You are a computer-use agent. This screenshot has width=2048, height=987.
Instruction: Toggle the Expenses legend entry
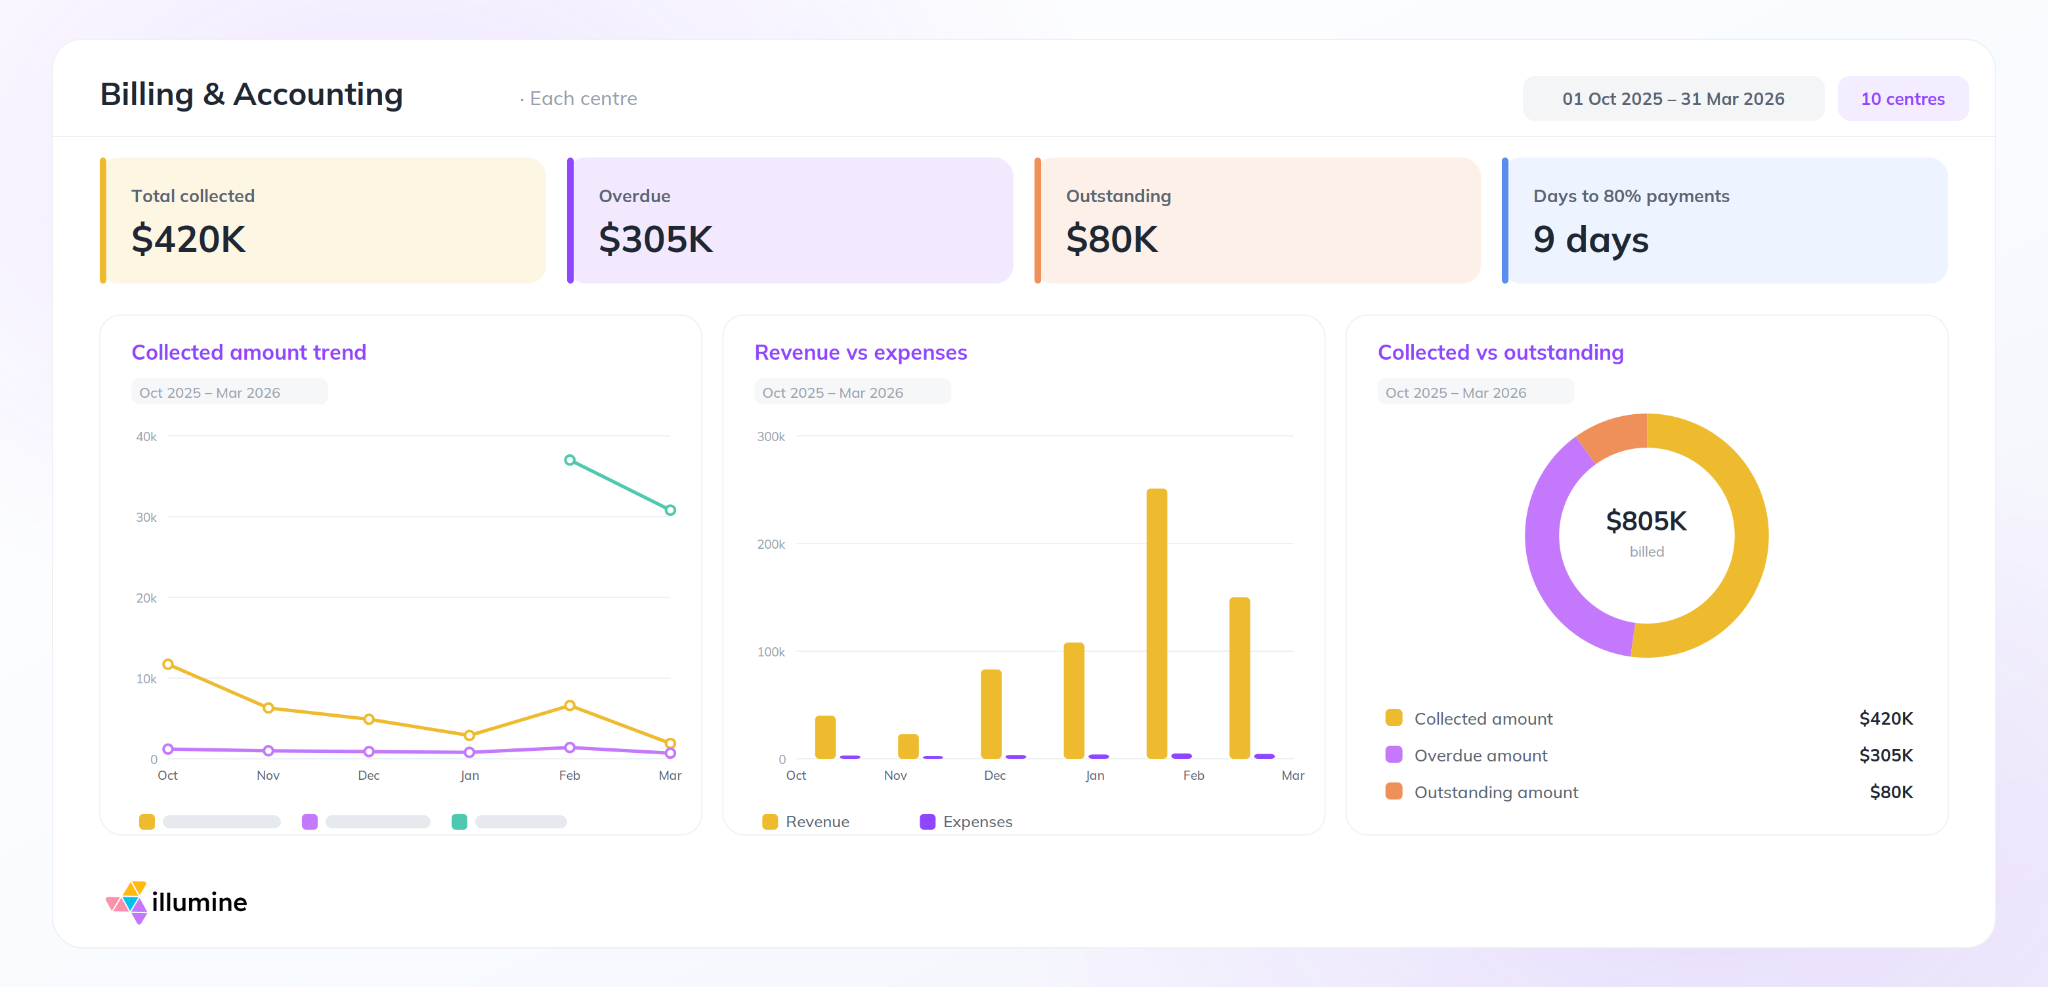(966, 822)
